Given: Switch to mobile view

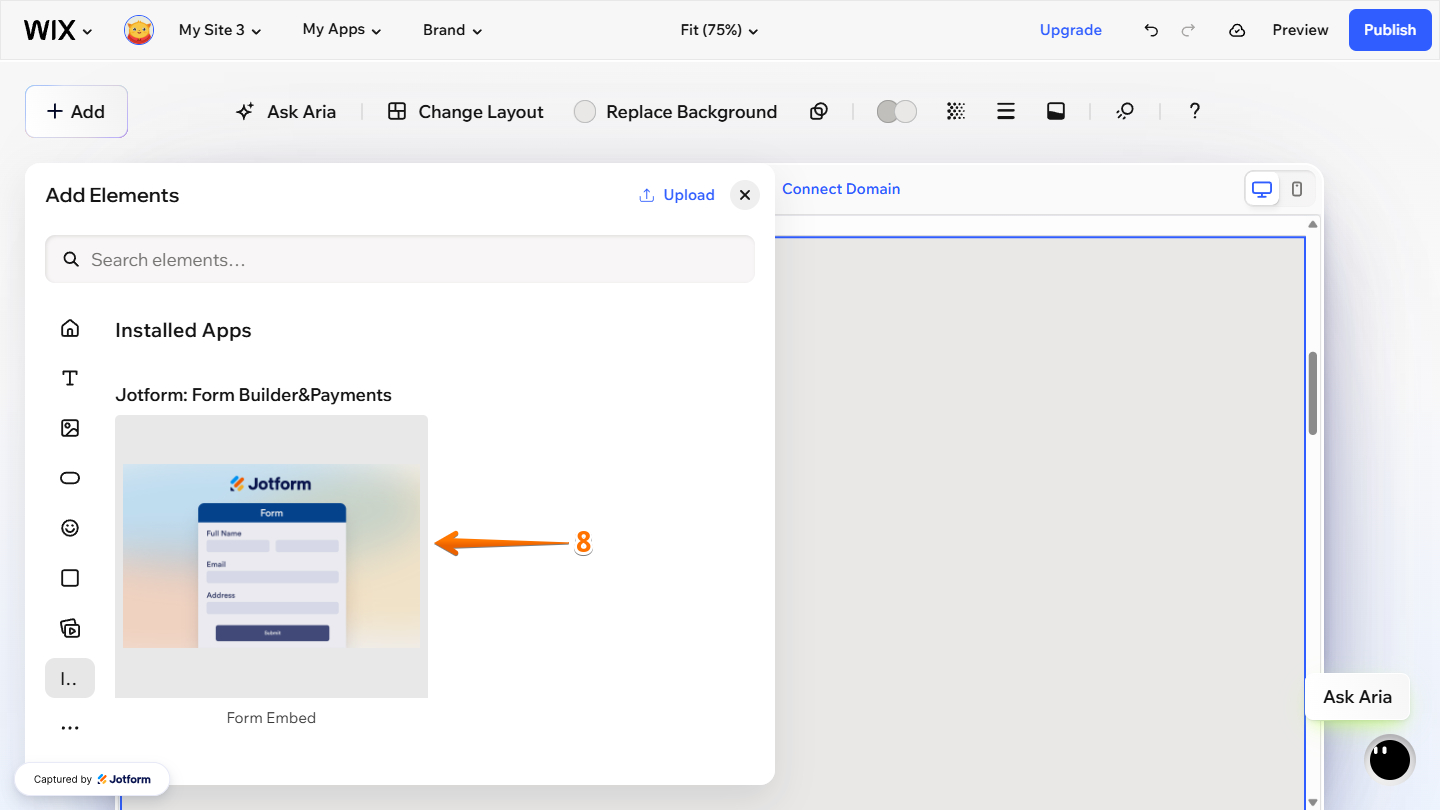Looking at the screenshot, I should 1297,189.
